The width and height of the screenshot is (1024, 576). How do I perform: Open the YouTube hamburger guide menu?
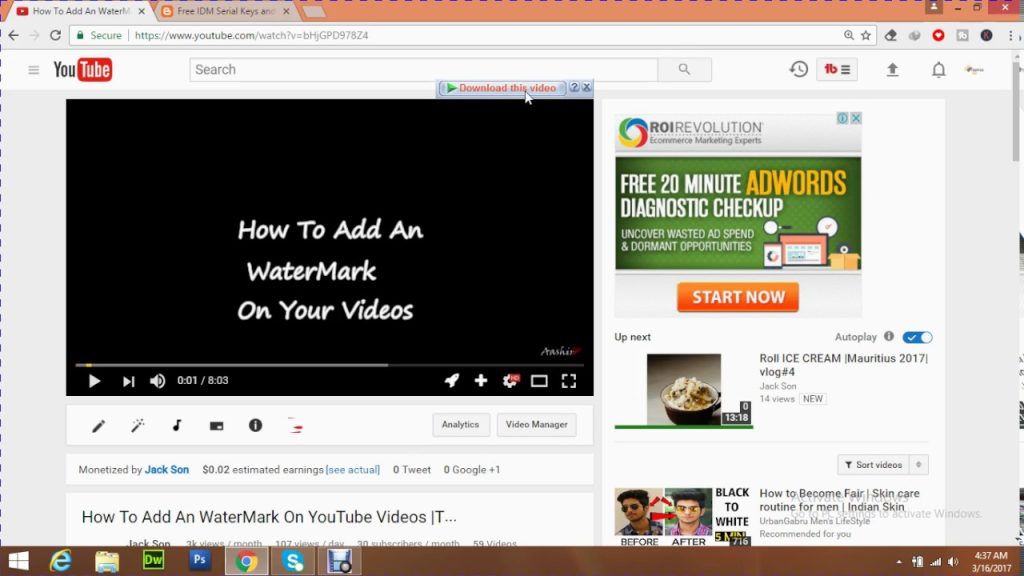[x=33, y=70]
